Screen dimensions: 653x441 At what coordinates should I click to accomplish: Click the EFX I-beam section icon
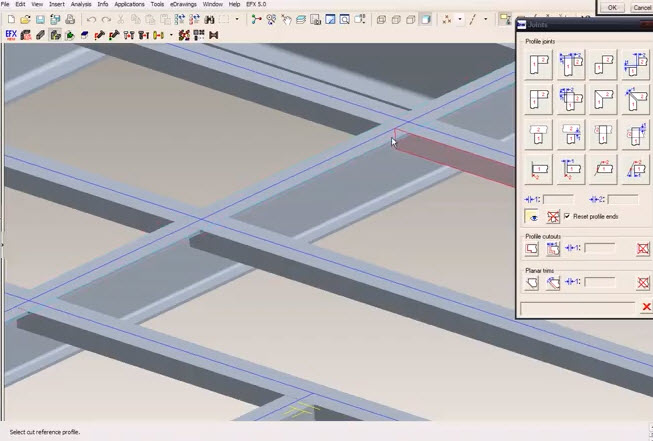pyautogui.click(x=214, y=35)
